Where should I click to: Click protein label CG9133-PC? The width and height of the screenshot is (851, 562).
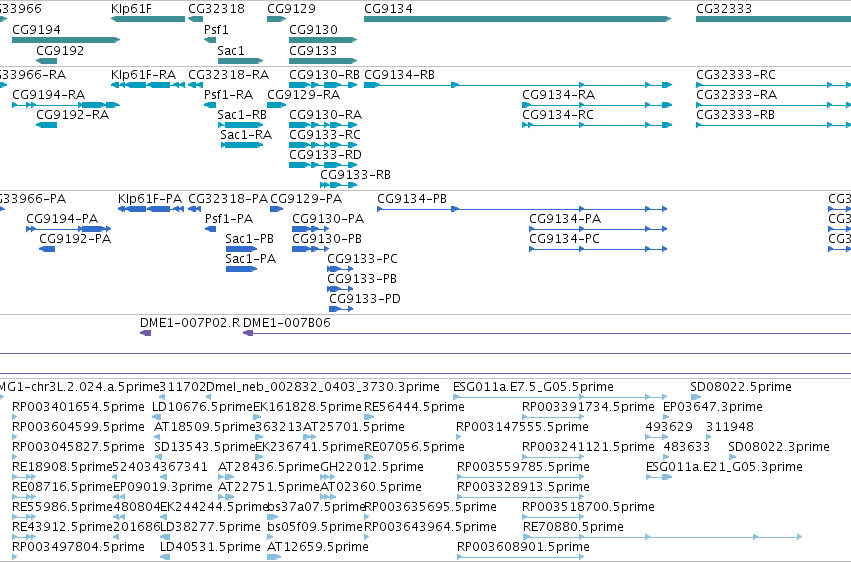(362, 259)
